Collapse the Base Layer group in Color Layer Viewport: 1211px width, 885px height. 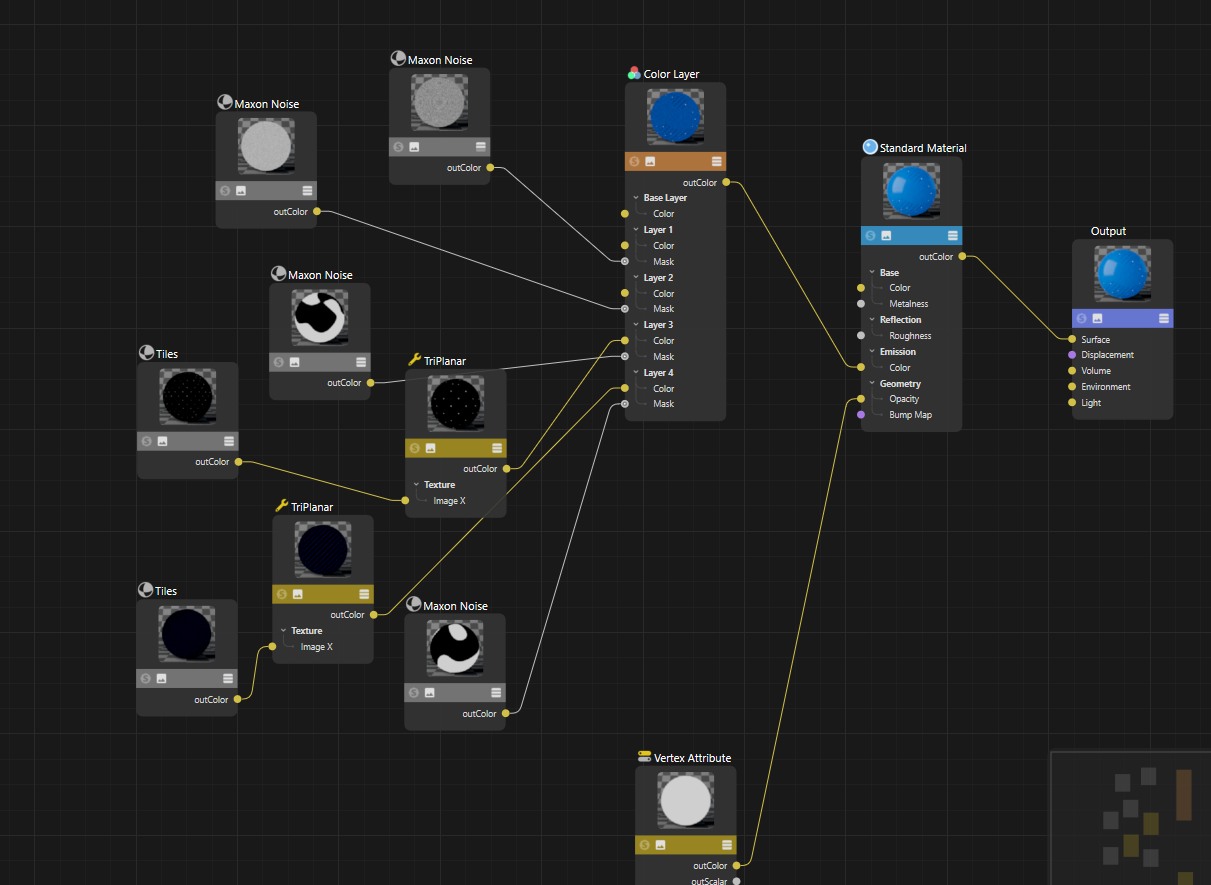636,198
